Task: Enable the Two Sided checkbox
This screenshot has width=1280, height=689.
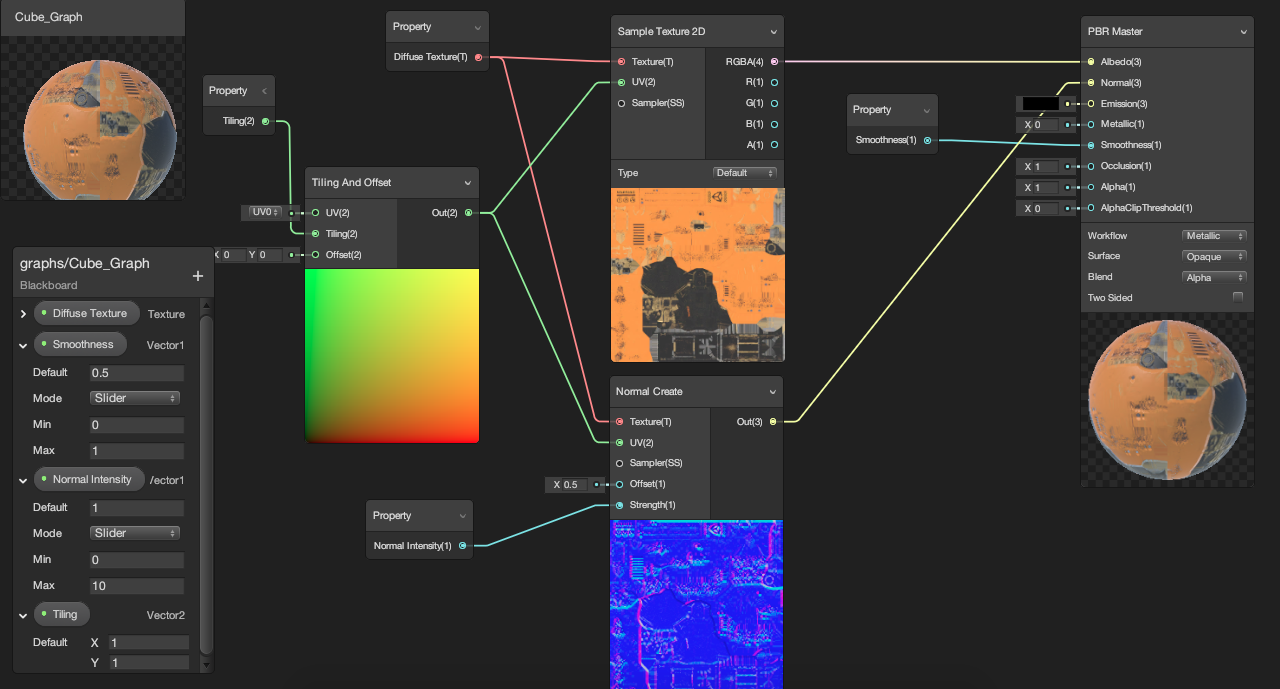Action: coord(1238,298)
